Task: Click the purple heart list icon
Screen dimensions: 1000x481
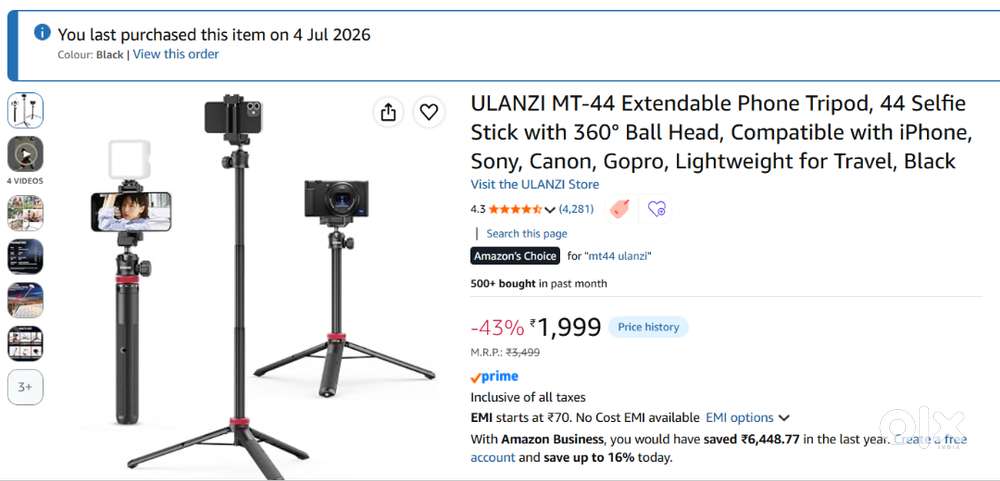Action: point(656,209)
